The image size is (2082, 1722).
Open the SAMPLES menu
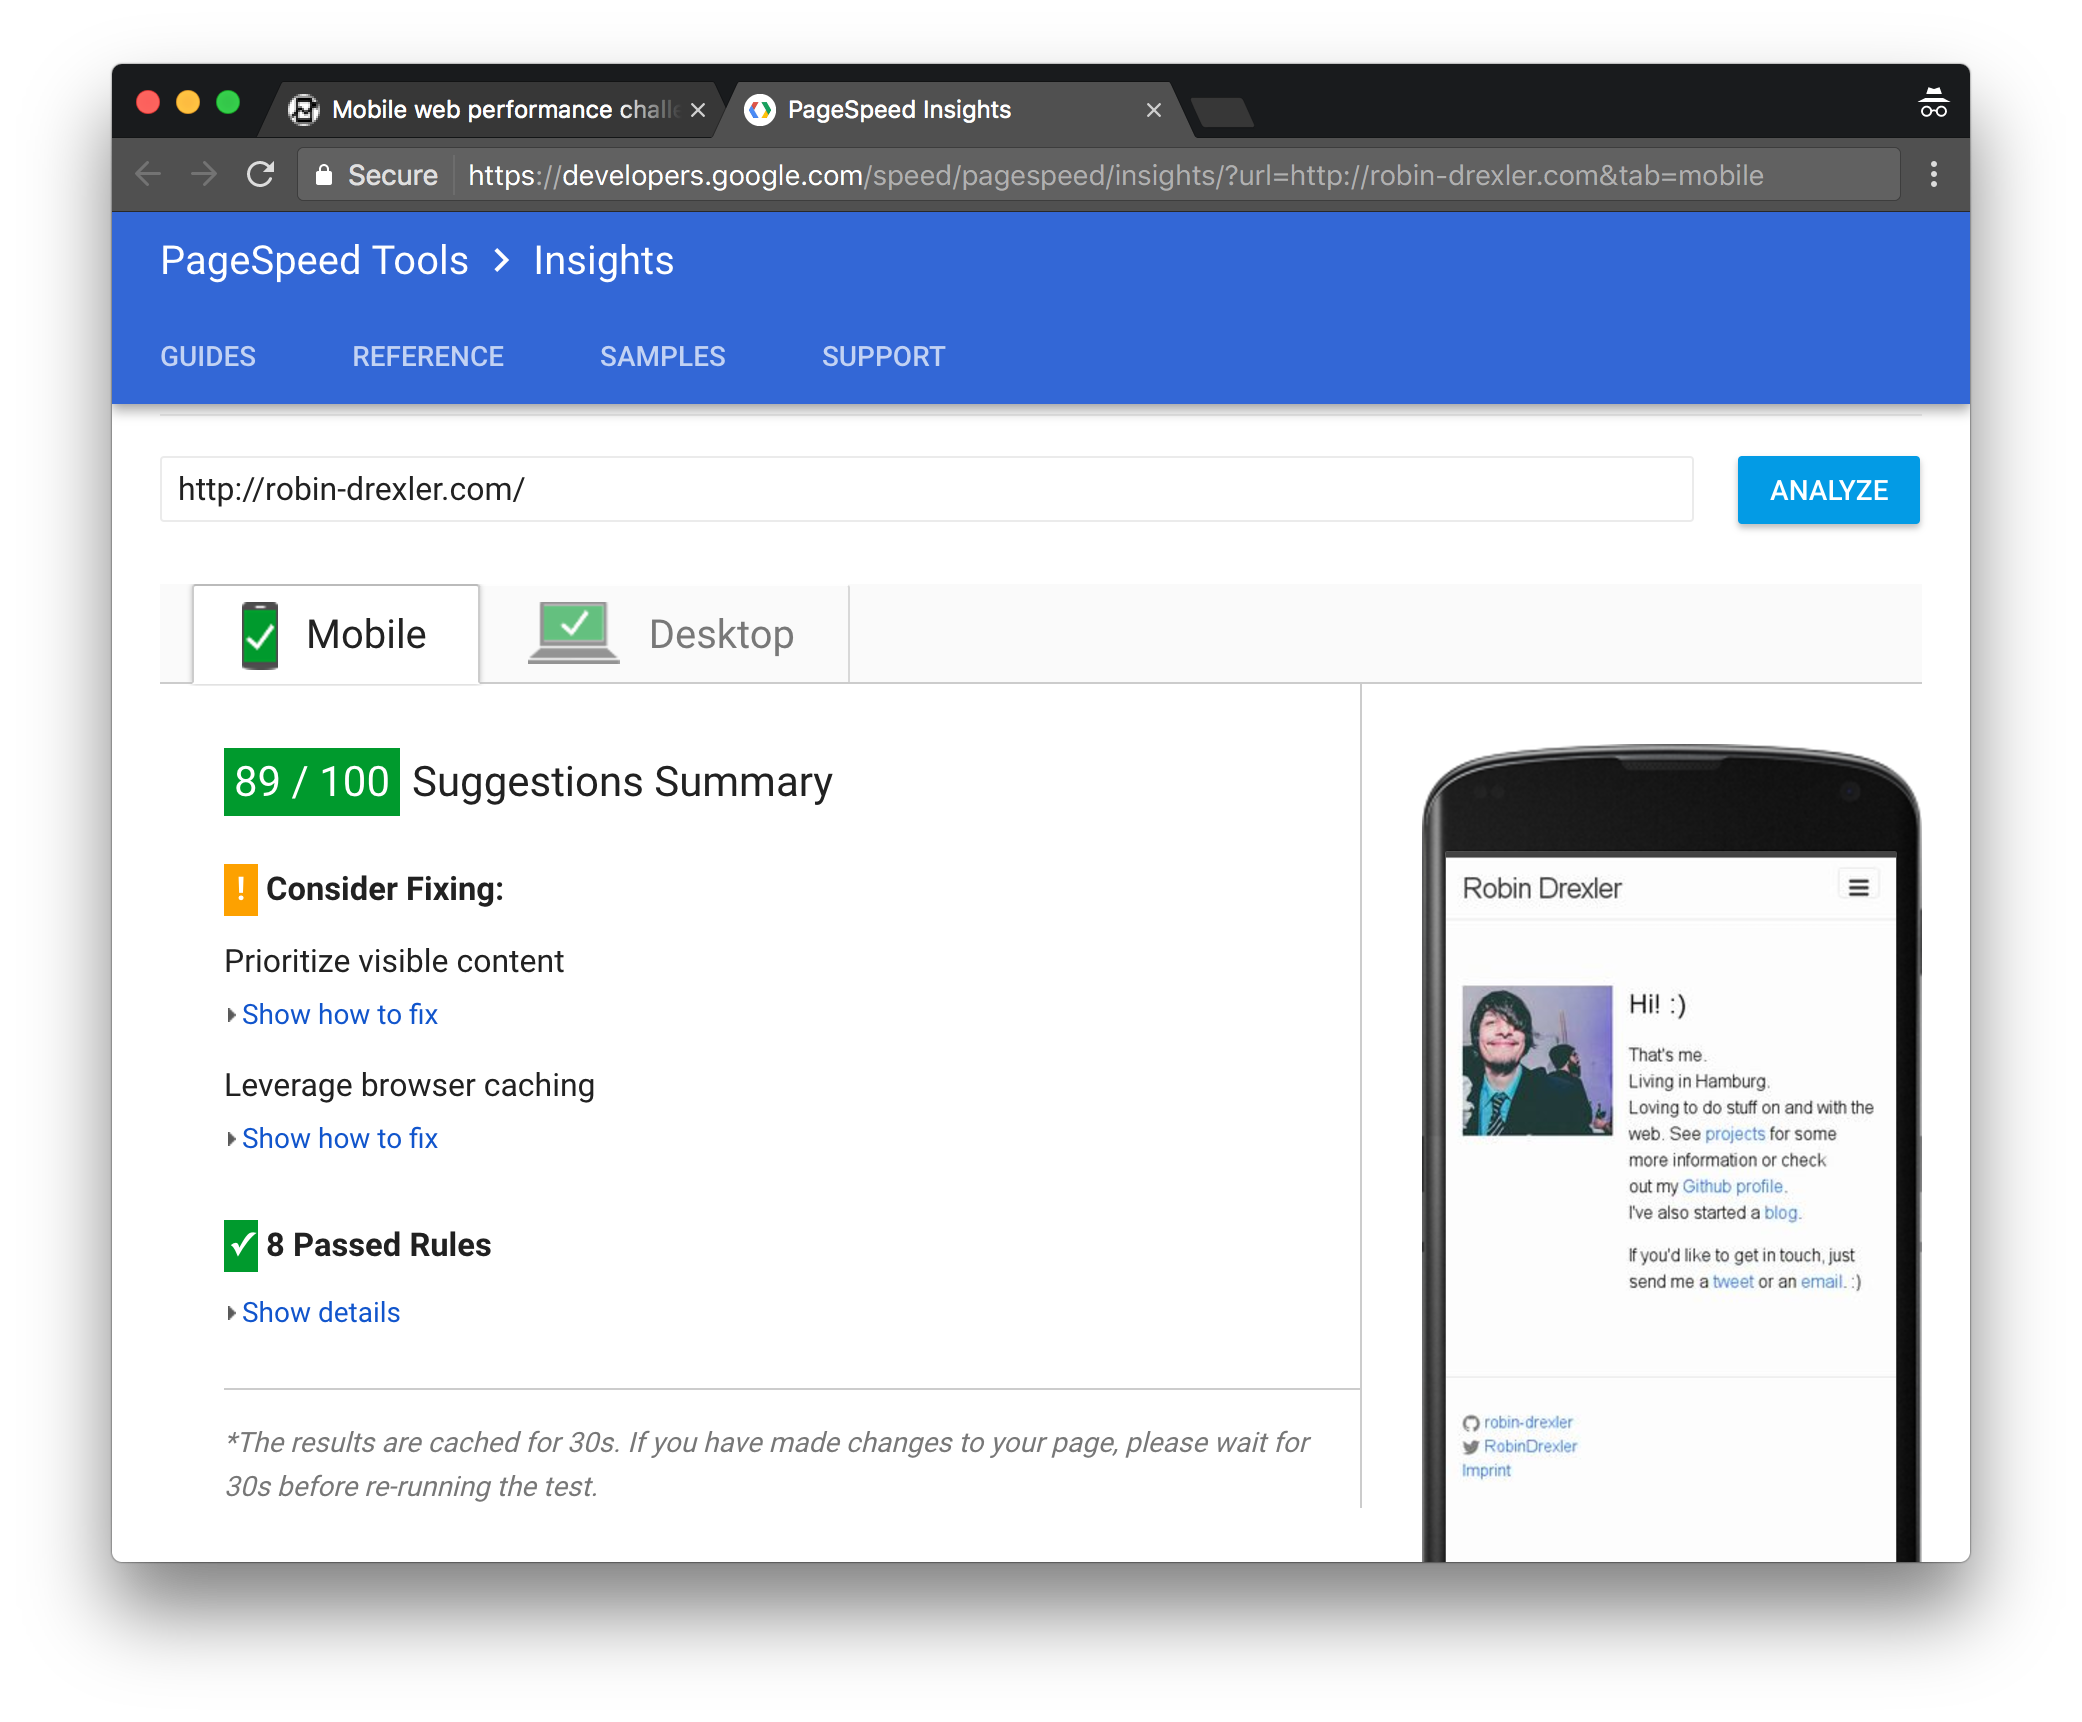(663, 357)
